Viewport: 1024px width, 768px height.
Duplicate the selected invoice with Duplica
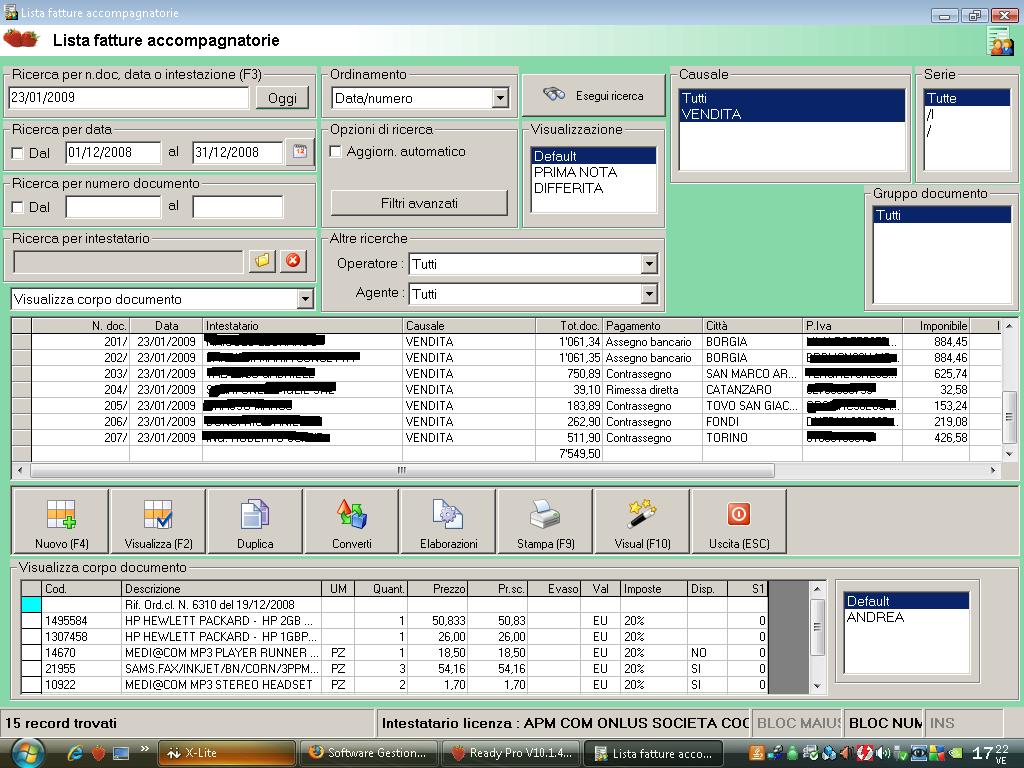pos(255,521)
